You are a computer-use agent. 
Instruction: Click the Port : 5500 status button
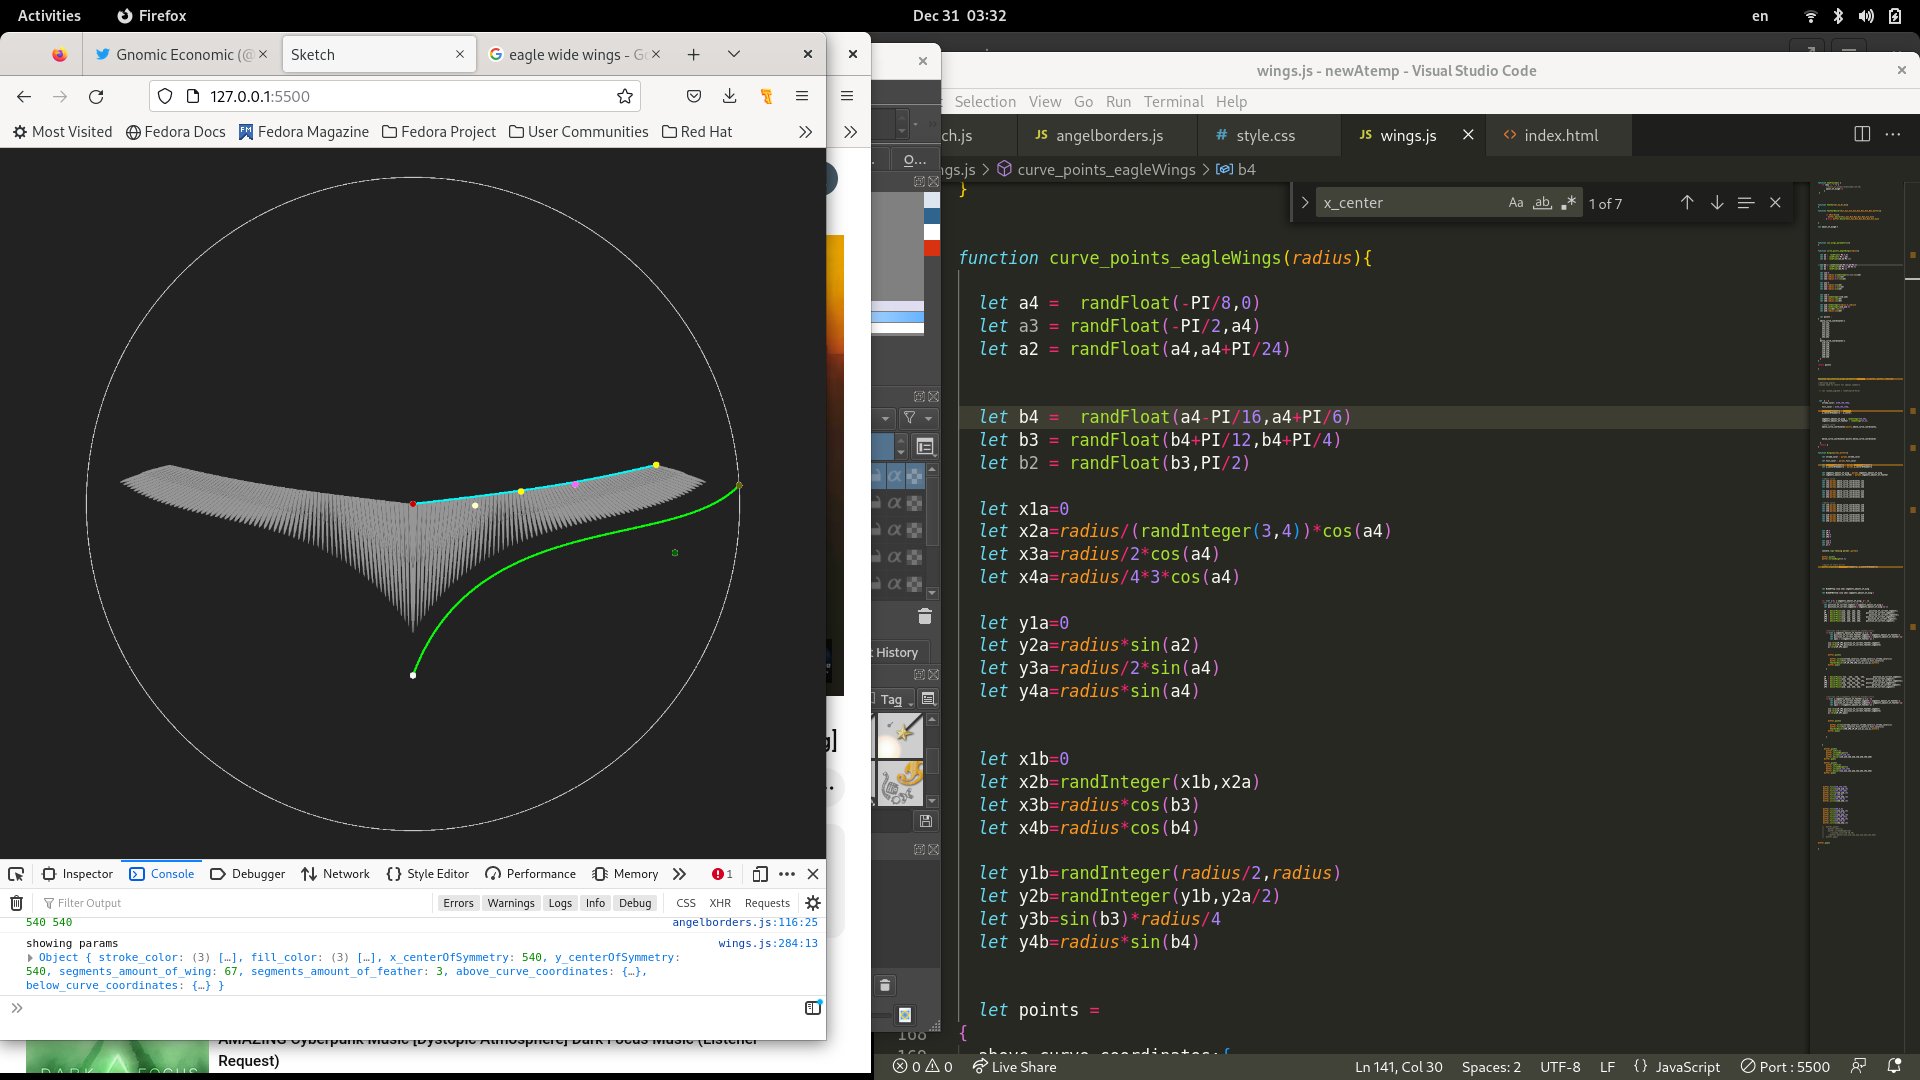point(1785,1066)
